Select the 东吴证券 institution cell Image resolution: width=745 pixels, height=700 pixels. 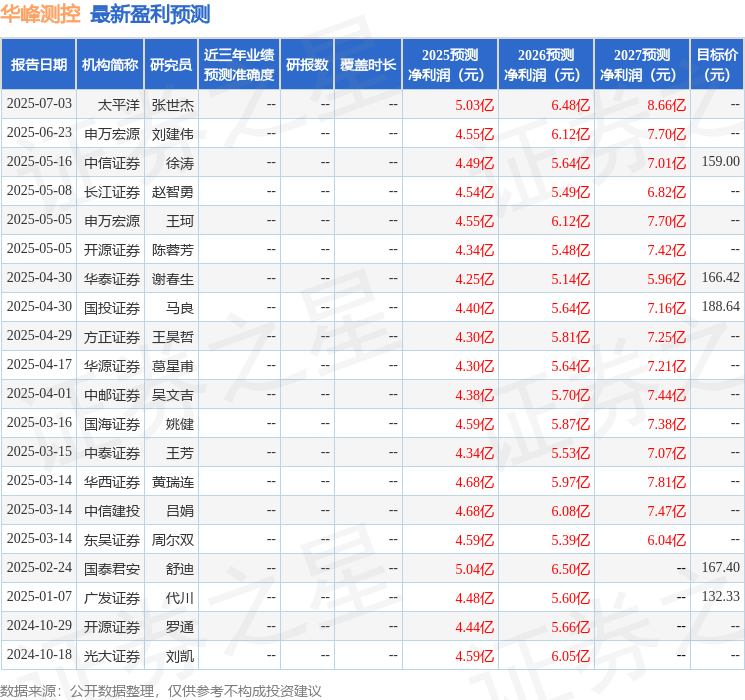point(112,540)
